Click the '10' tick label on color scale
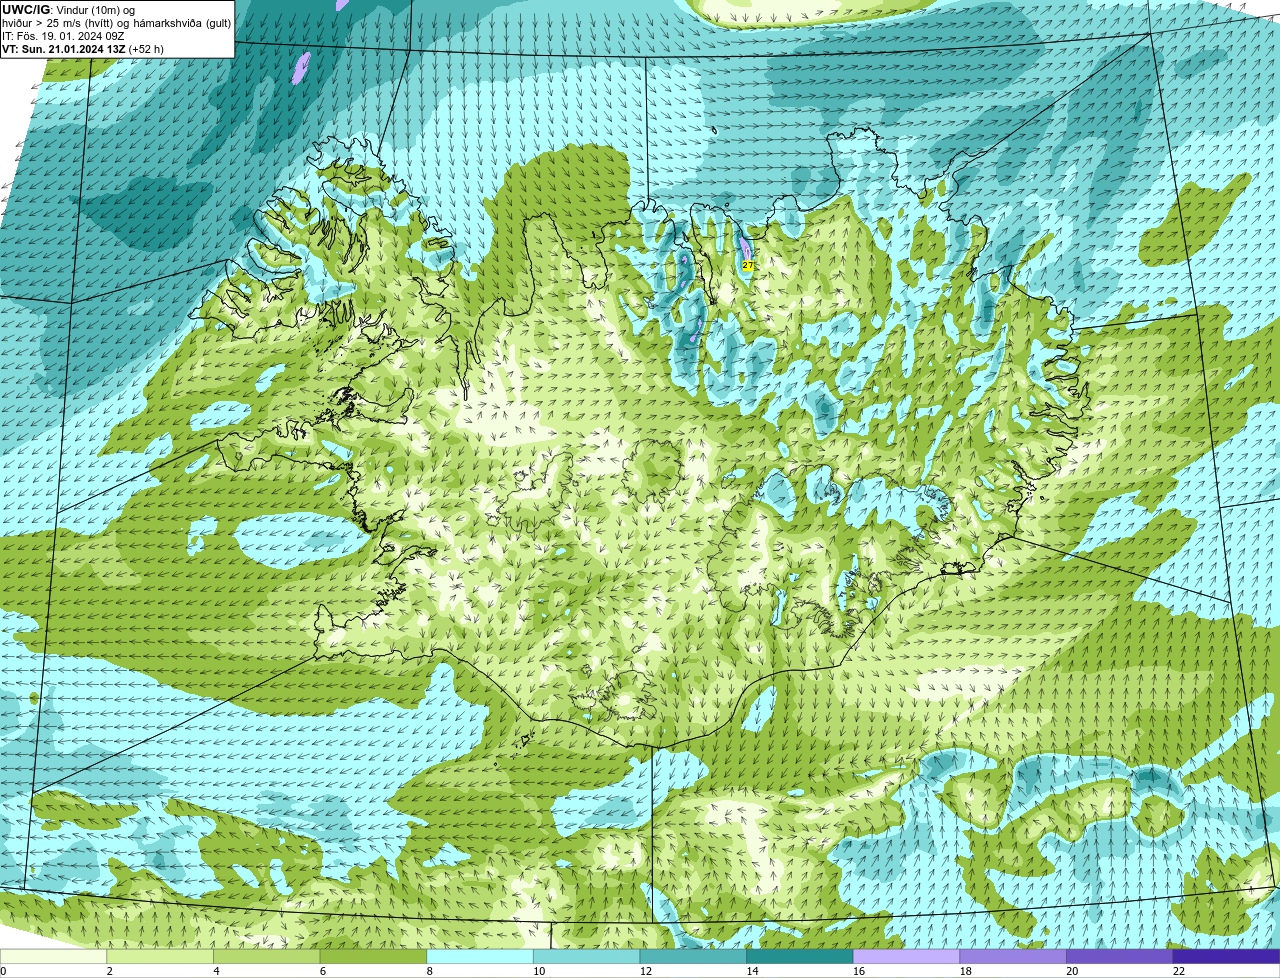 click(x=539, y=971)
